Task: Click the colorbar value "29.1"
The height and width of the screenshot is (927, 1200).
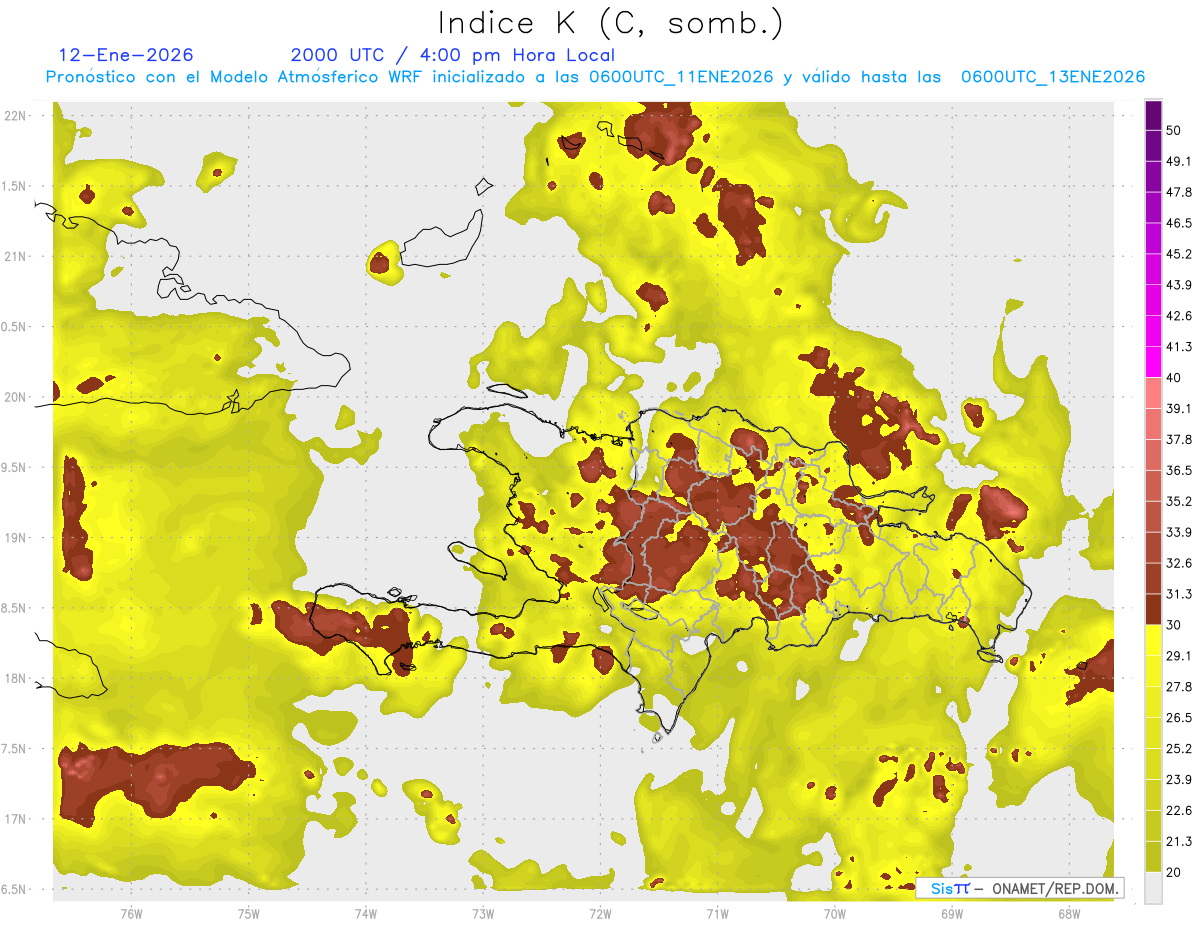Action: tap(1179, 656)
